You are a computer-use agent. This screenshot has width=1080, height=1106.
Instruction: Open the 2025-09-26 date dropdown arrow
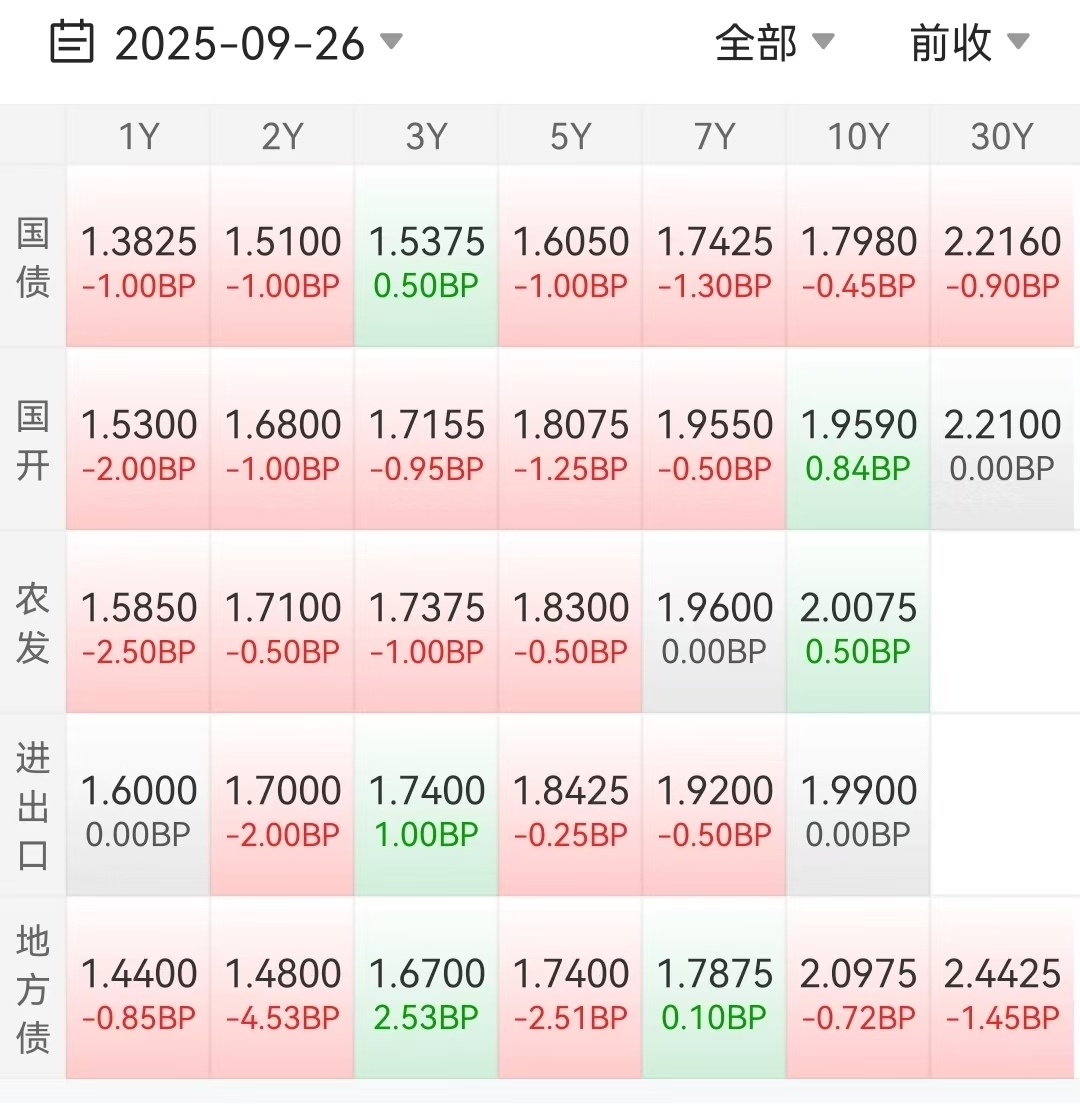(391, 42)
